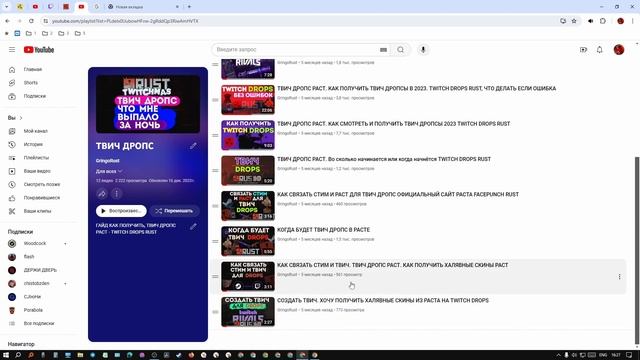Image resolution: width=640 pixels, height=360 pixels.
Task: Open video ТВИЧ ДРОПС РАСТ. Во сколько начинается
Action: pyautogui.click(x=384, y=159)
